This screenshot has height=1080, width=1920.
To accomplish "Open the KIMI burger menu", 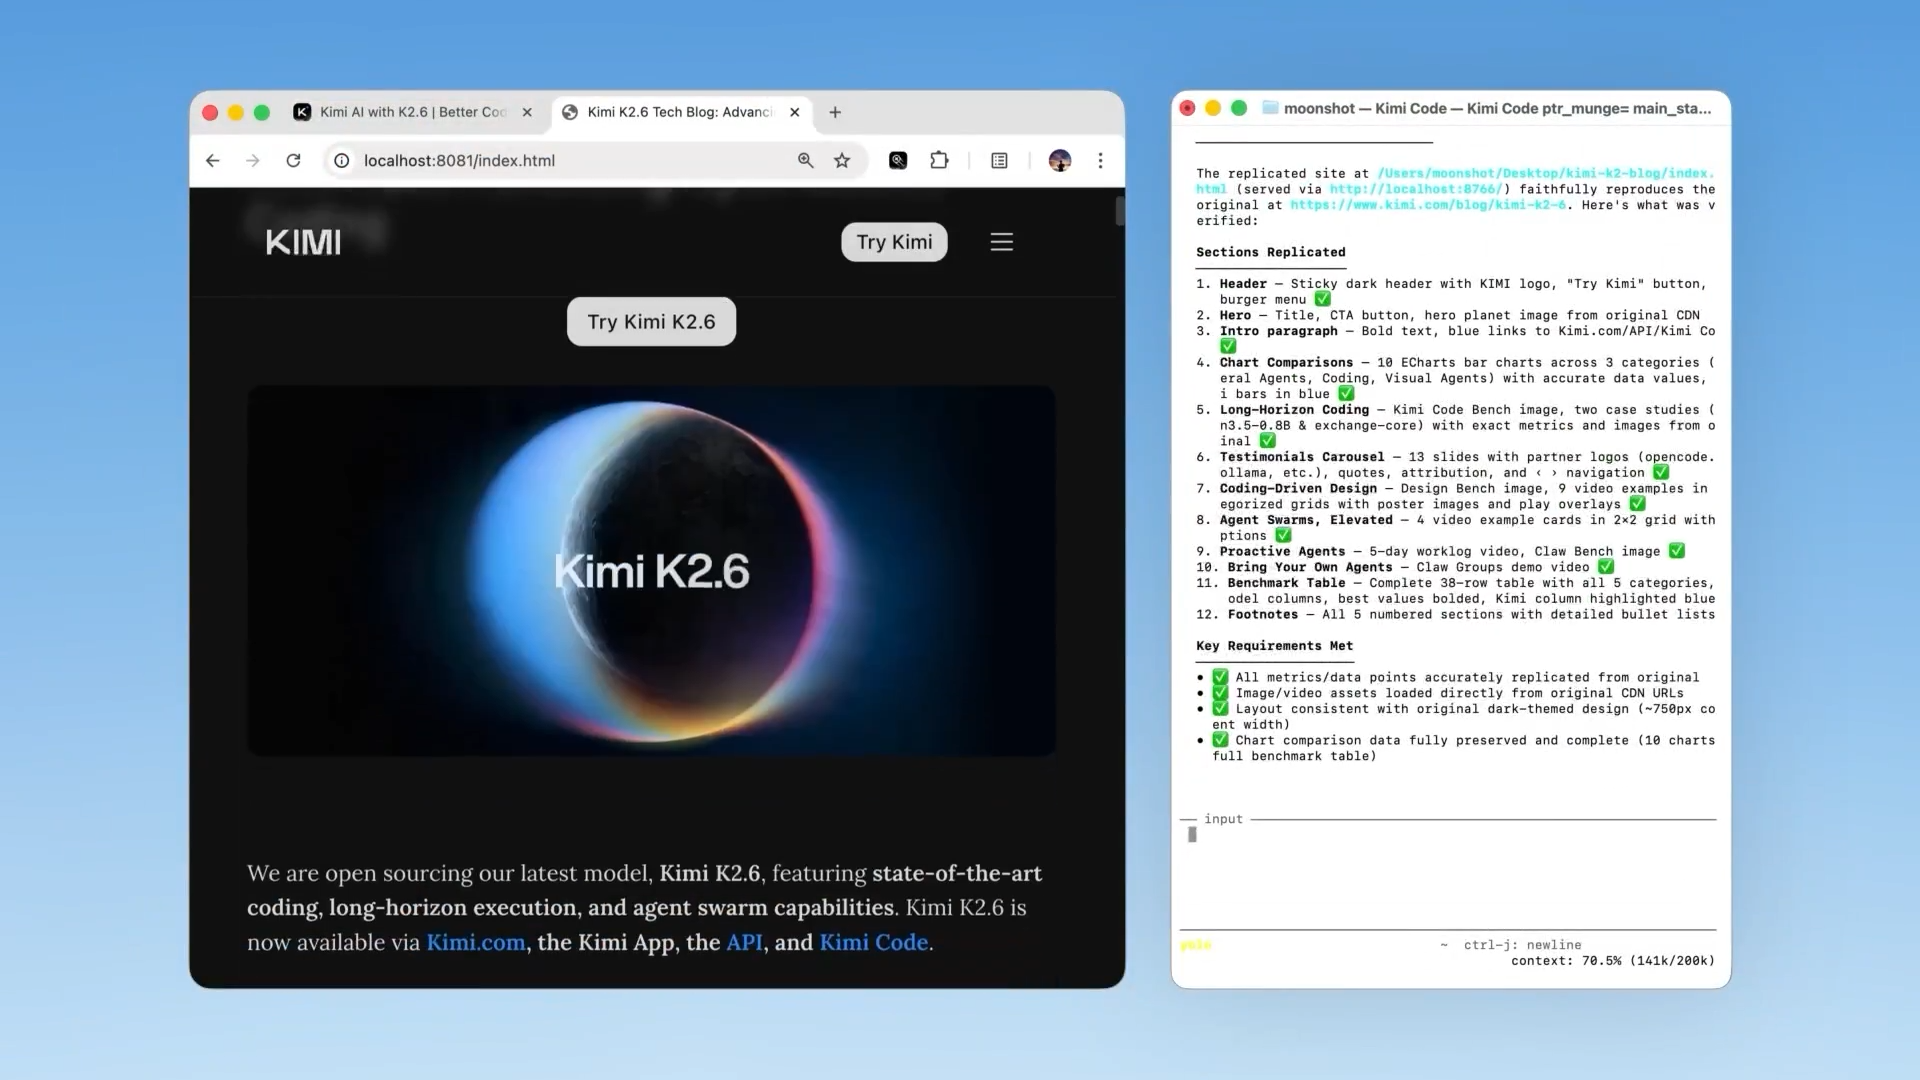I will coord(1002,242).
